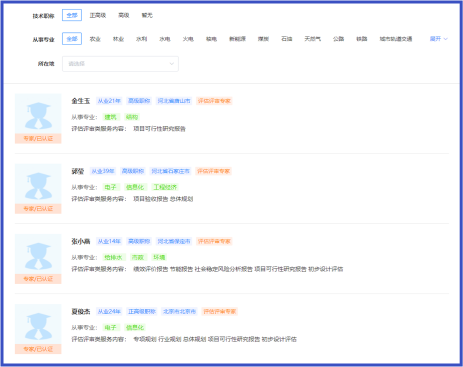463x367 pixels.
Task: Click the green 工程经济 specialty tag
Action: coord(165,187)
